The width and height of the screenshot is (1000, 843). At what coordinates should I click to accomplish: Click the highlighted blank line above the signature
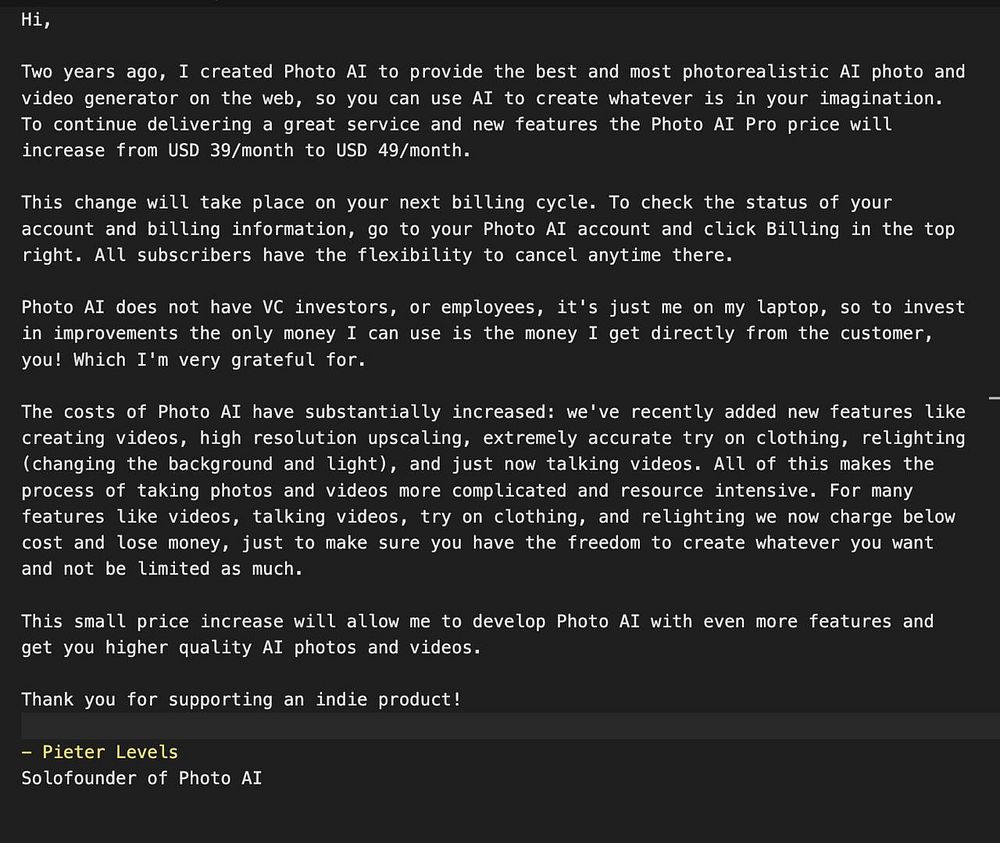(x=500, y=725)
